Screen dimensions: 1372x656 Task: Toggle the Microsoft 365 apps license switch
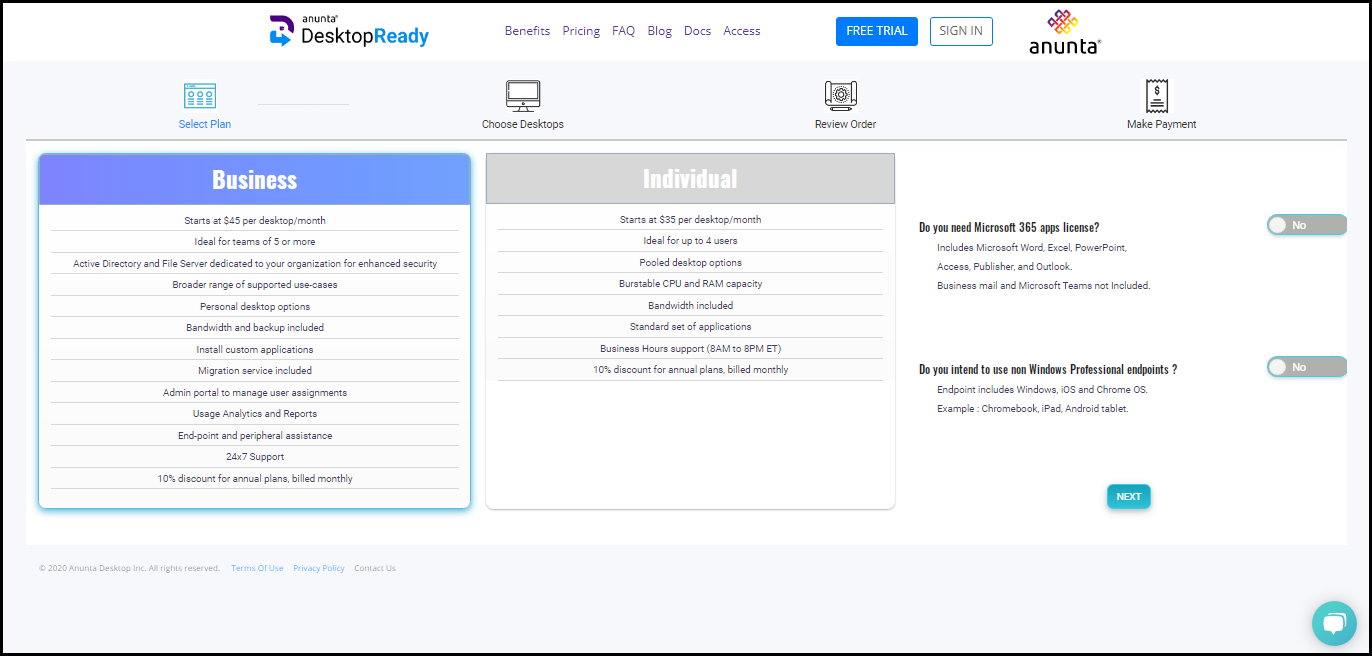(1306, 225)
